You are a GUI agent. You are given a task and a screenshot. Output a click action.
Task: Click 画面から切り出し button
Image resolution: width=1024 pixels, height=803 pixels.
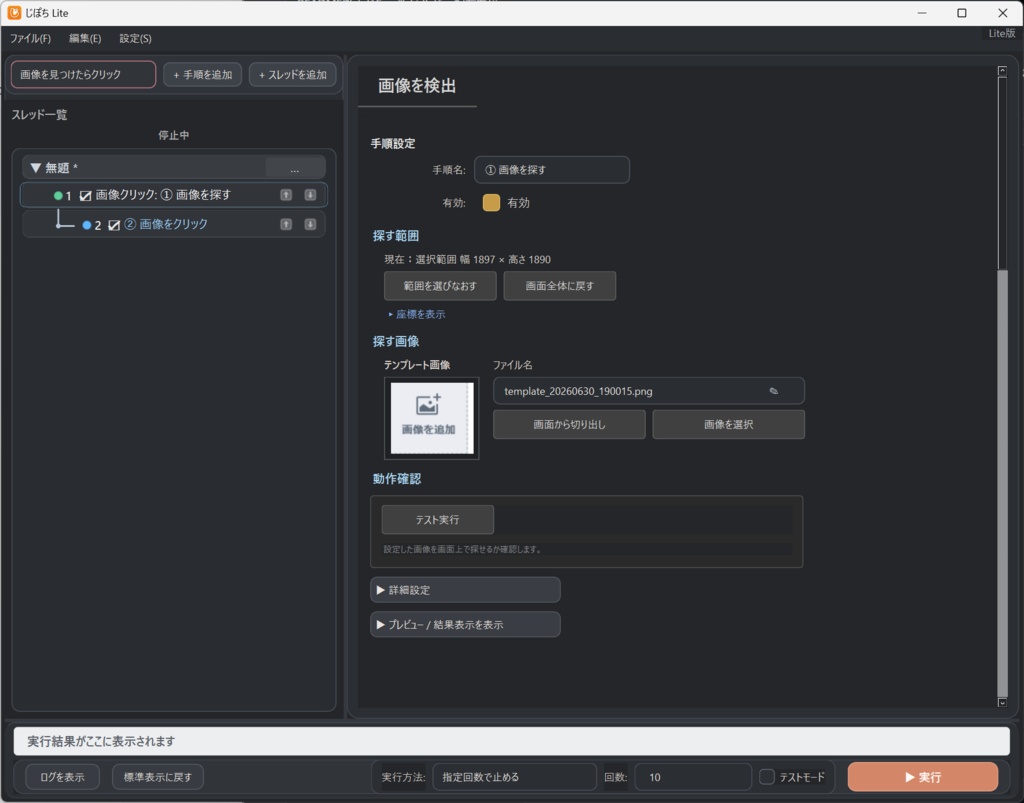[x=569, y=424]
